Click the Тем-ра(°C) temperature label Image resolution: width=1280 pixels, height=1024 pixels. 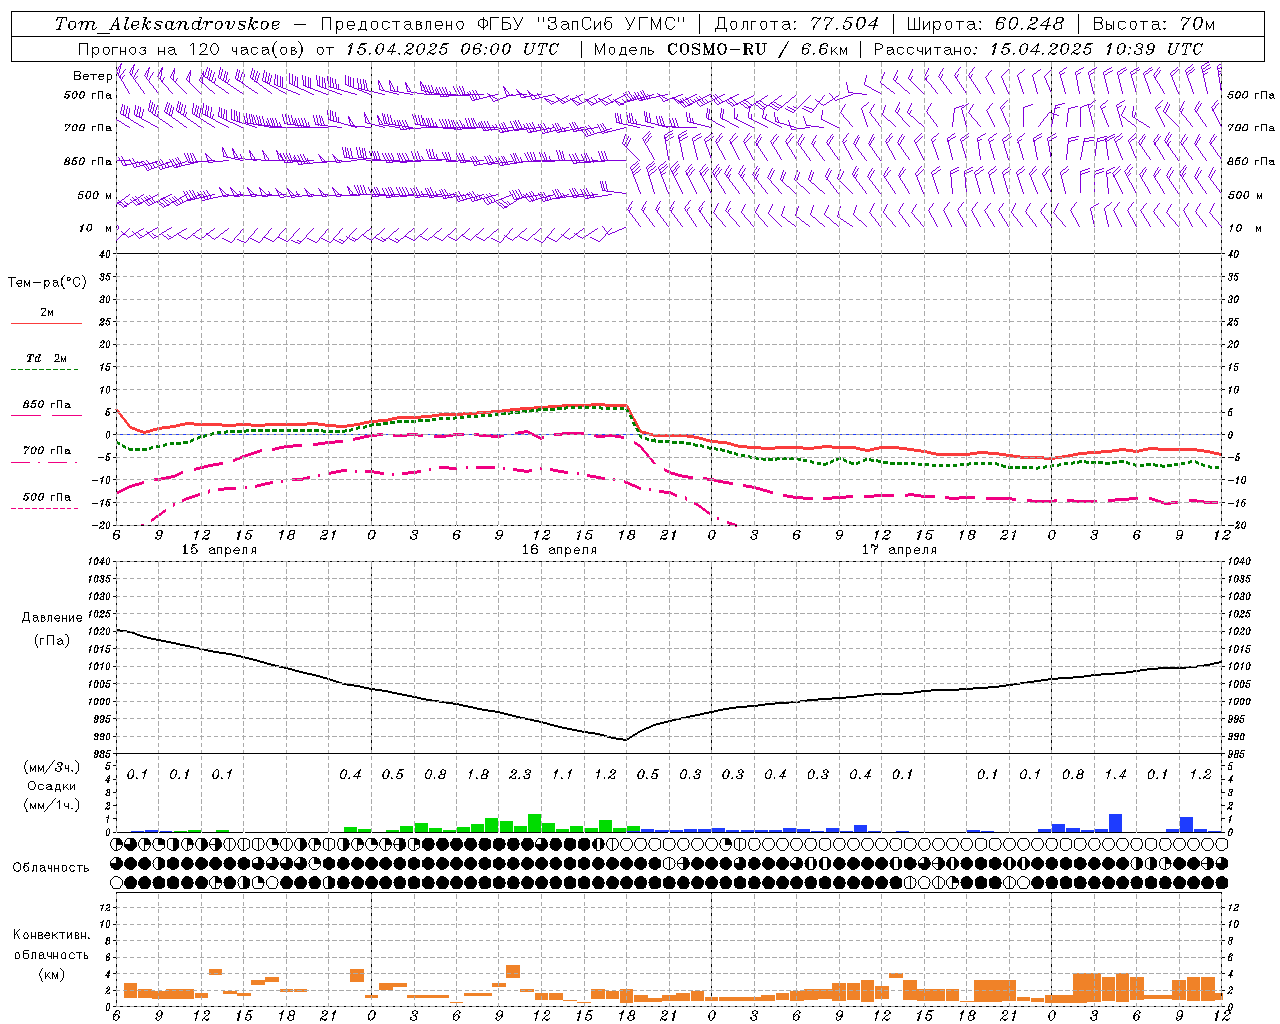tap(47, 283)
